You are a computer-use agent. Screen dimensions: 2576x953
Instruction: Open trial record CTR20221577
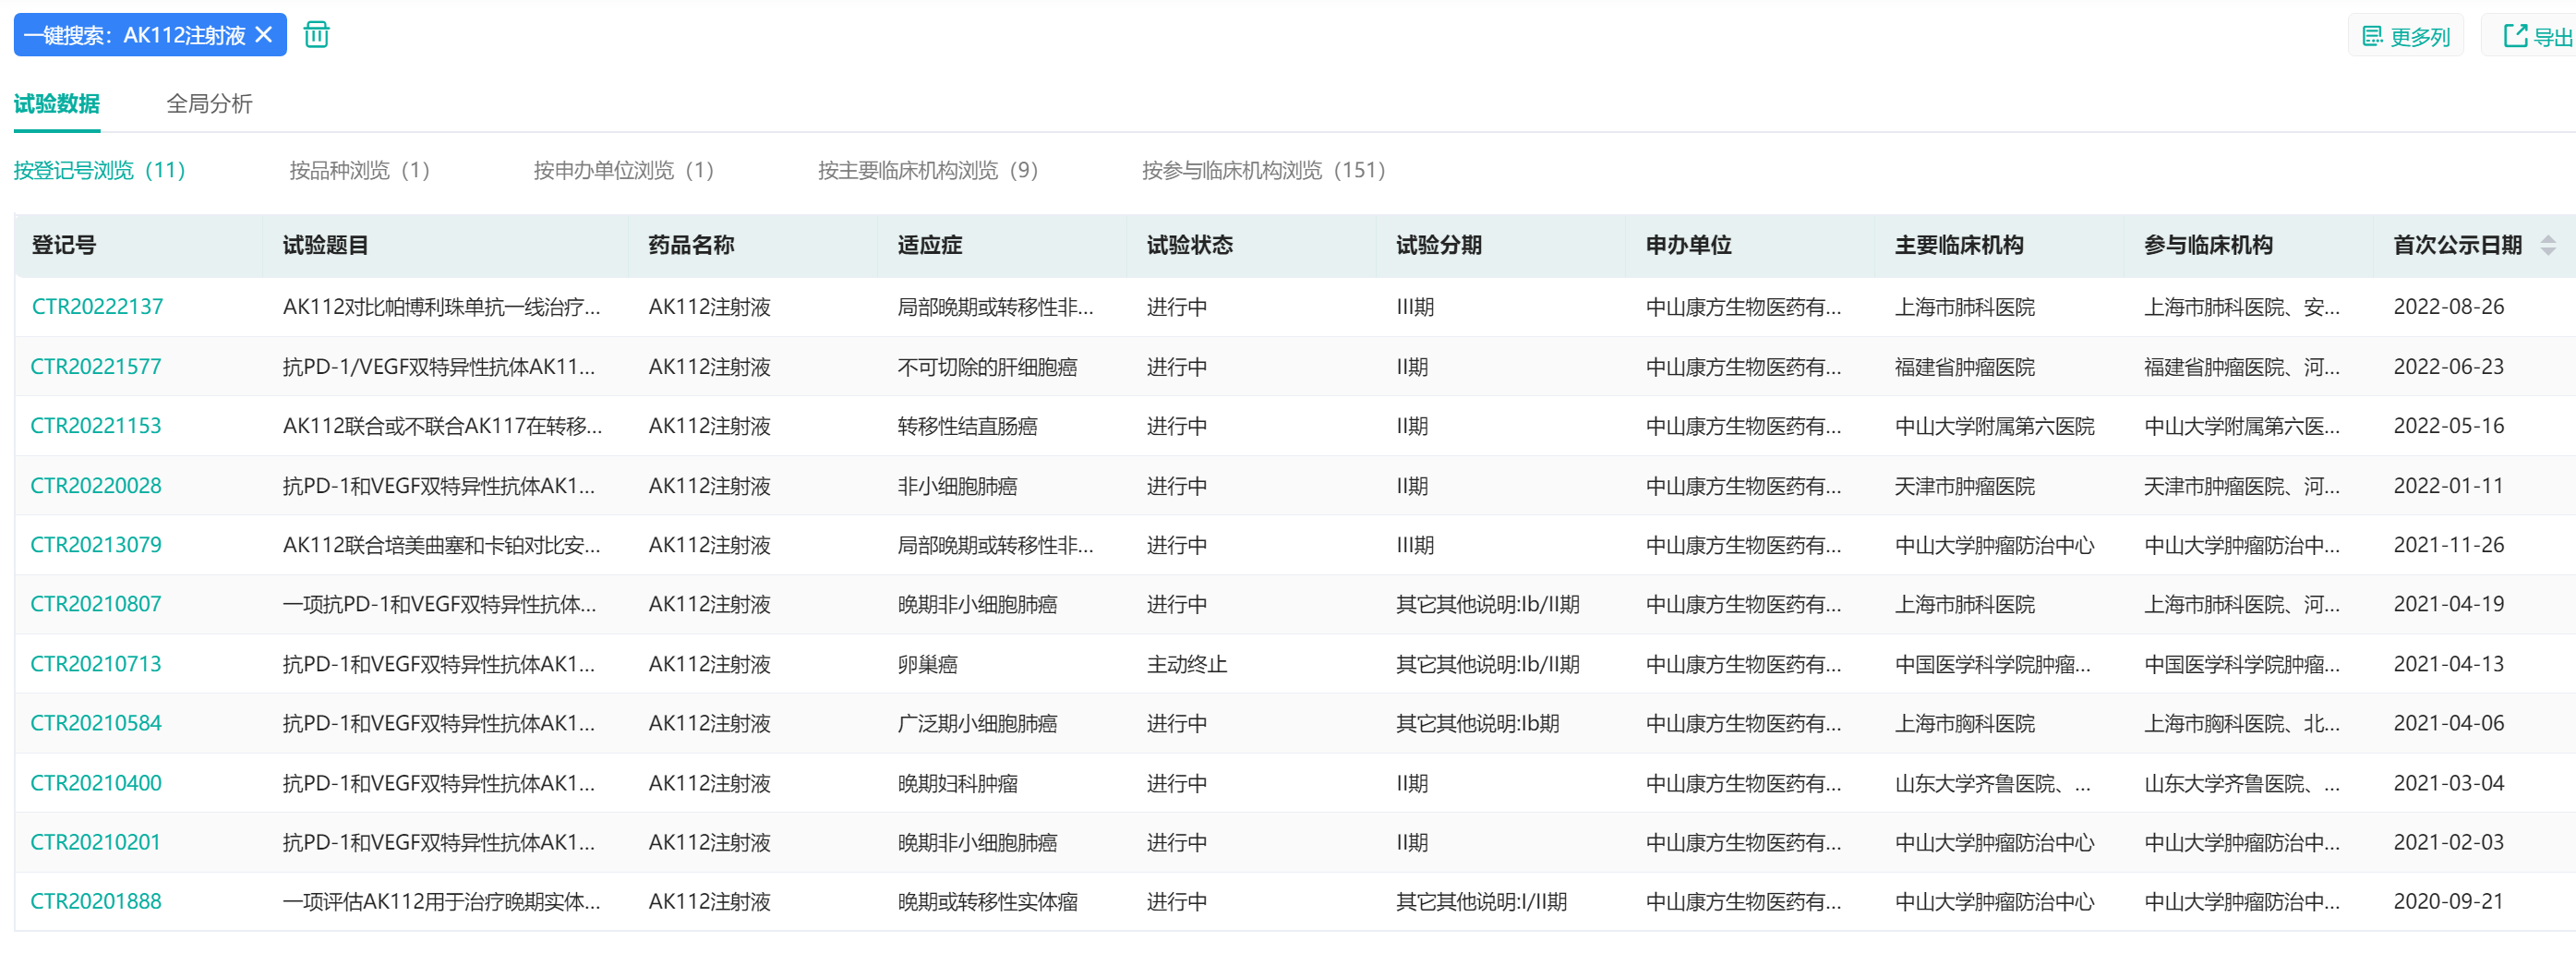(96, 367)
